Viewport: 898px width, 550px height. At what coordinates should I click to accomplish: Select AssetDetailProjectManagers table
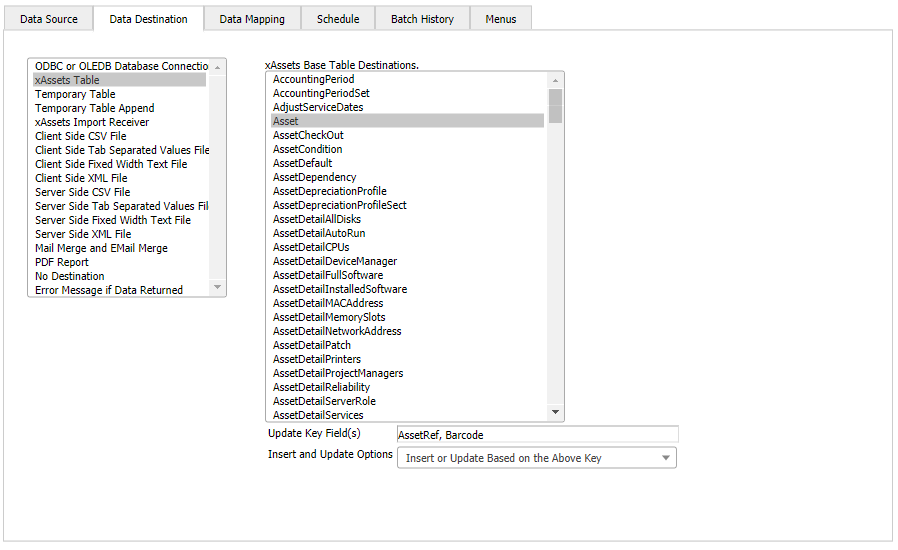pyautogui.click(x=407, y=374)
